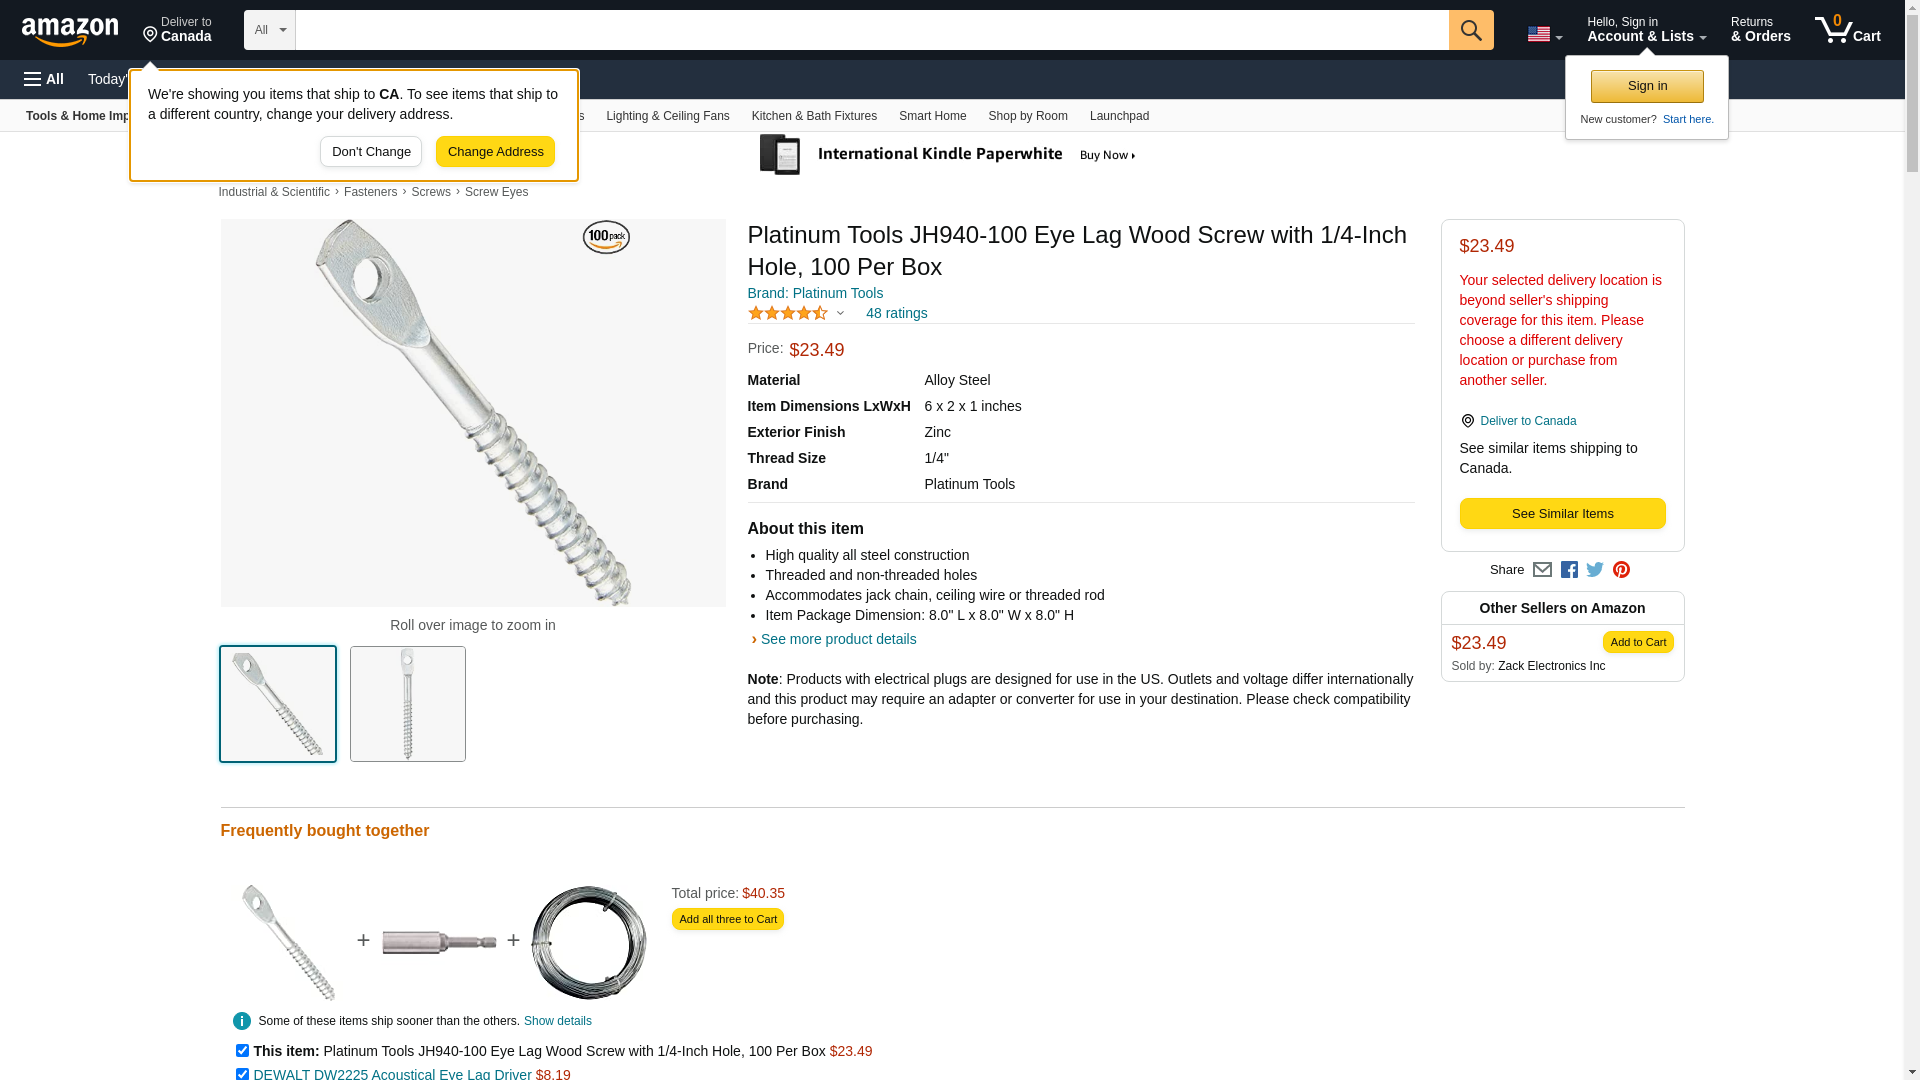This screenshot has height=1080, width=1920.
Task: Uncheck the DEWALT Eye Lag Driver checkbox
Action: pos(242,1074)
